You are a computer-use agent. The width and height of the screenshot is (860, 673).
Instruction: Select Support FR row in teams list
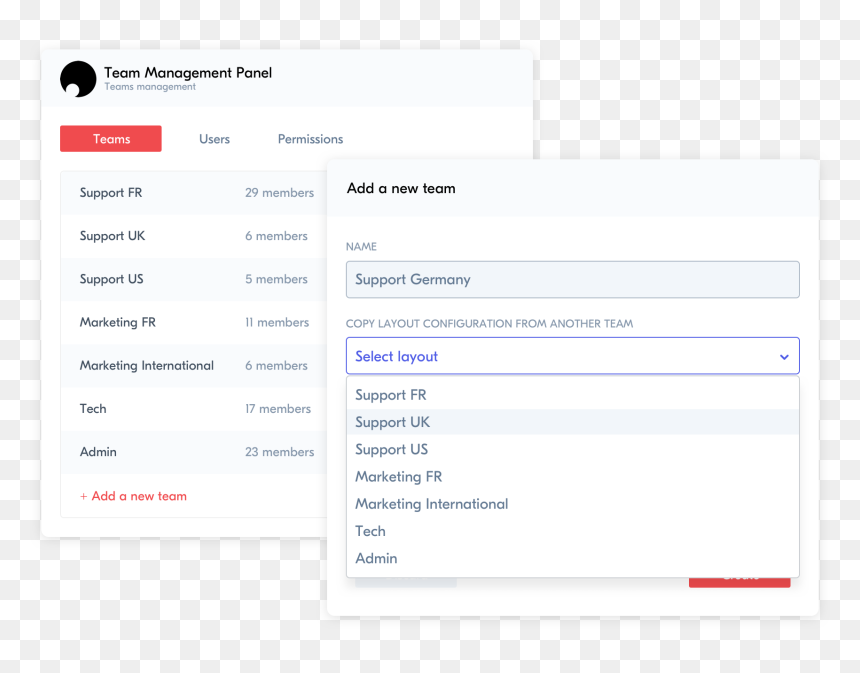pyautogui.click(x=194, y=193)
